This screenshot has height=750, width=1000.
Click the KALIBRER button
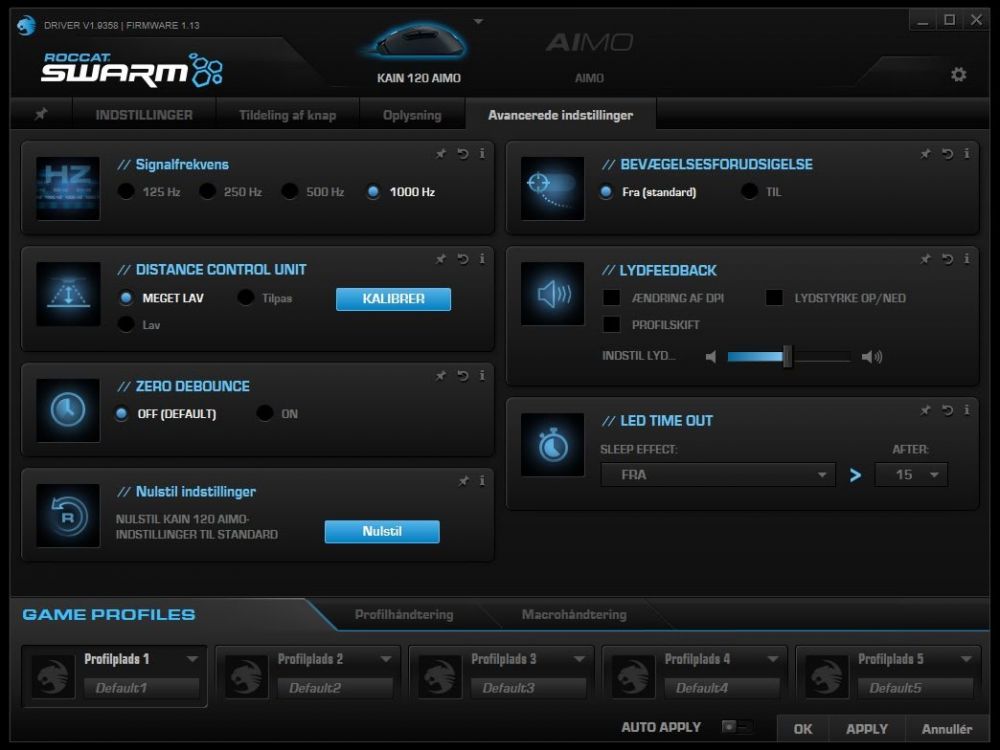(x=393, y=299)
